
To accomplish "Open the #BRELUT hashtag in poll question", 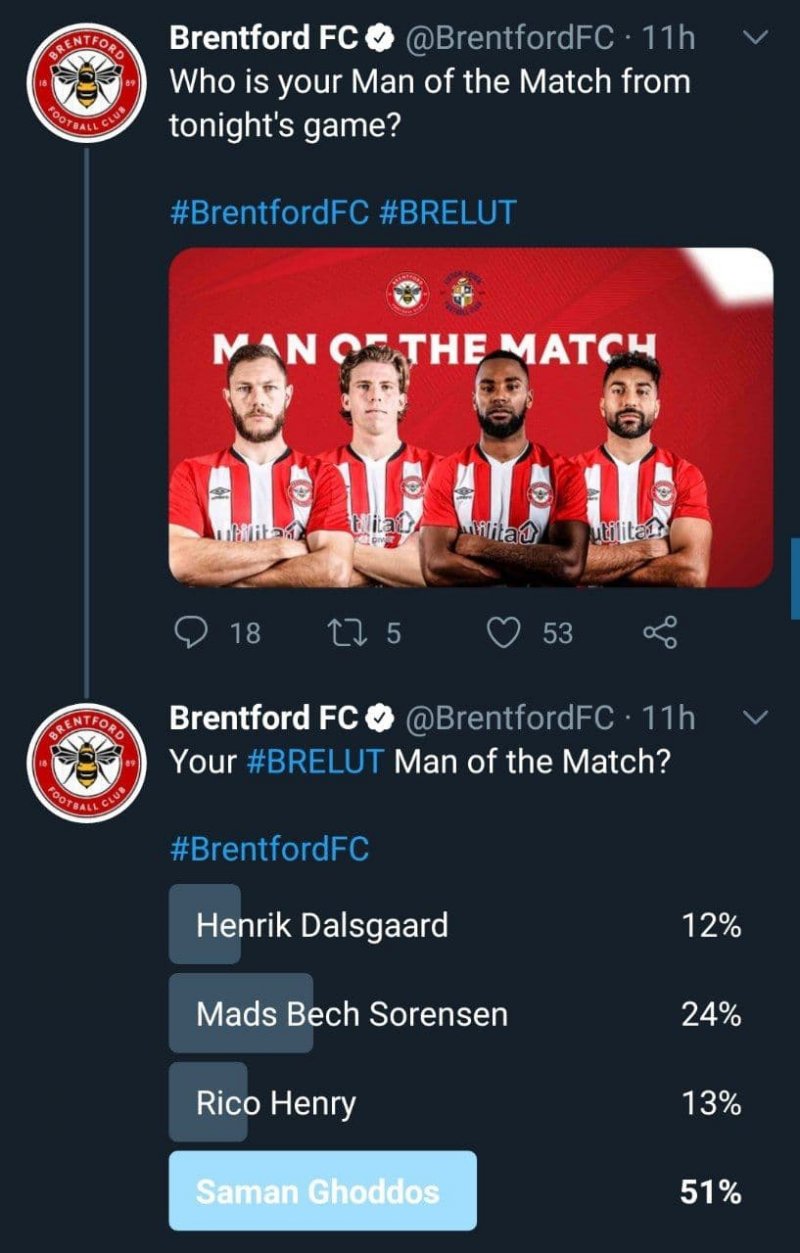I will (x=314, y=762).
